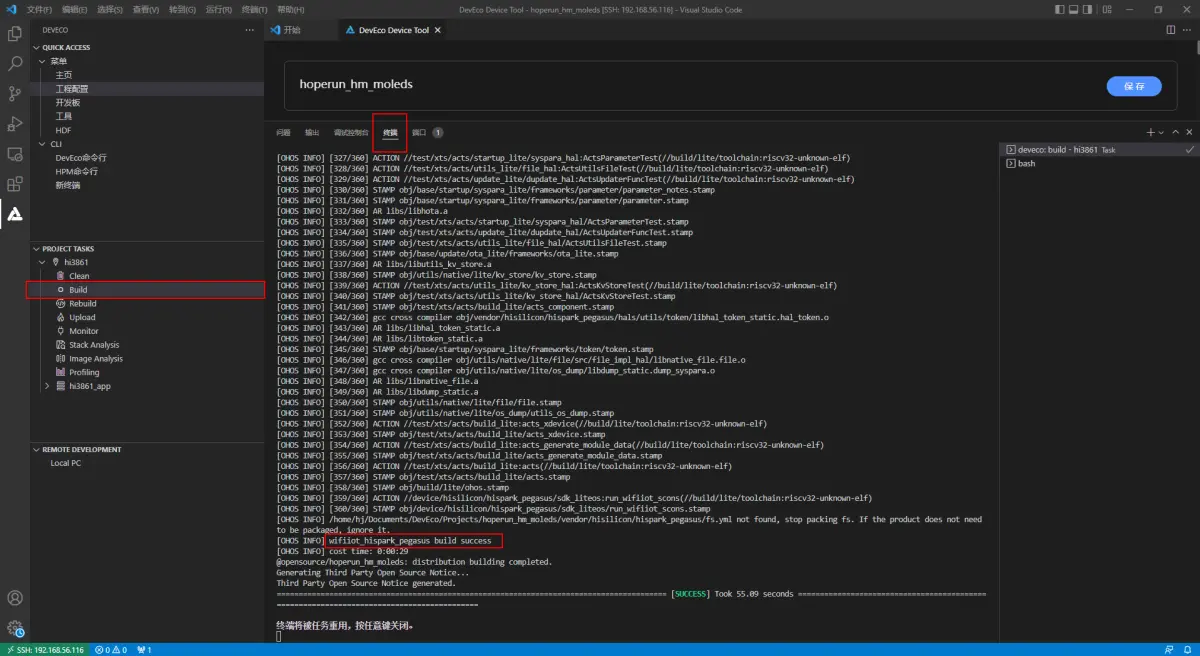
Task: Switch to the 端口 panel tab
Action: [x=419, y=132]
